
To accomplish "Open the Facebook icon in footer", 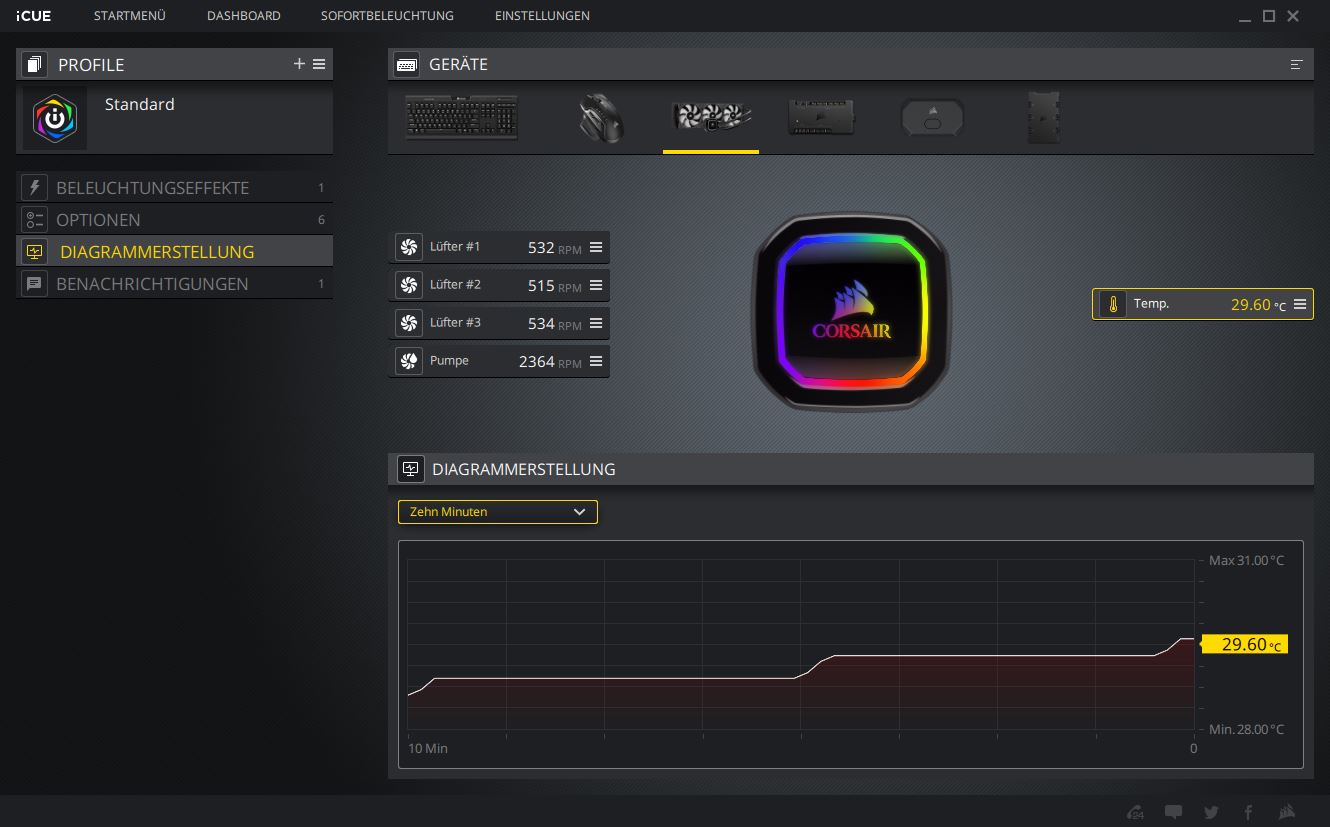I will click(x=1248, y=812).
